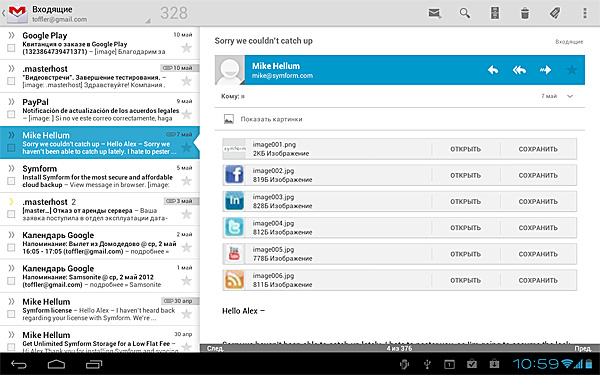Click ОТКРЫТЬ for image002.jpg

pos(465,175)
